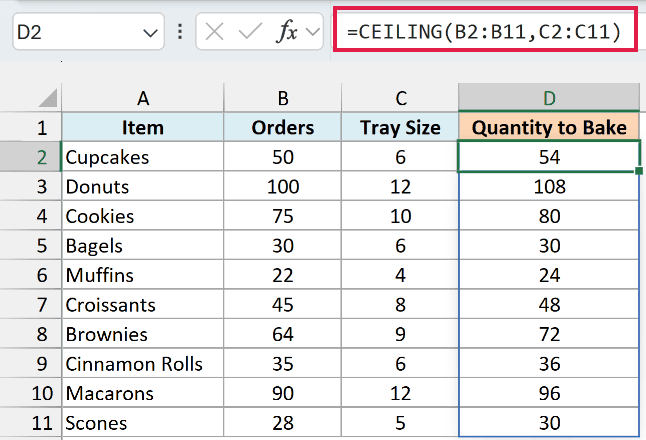
Task: Cancel the formula entry with the X icon
Action: pyautogui.click(x=214, y=32)
